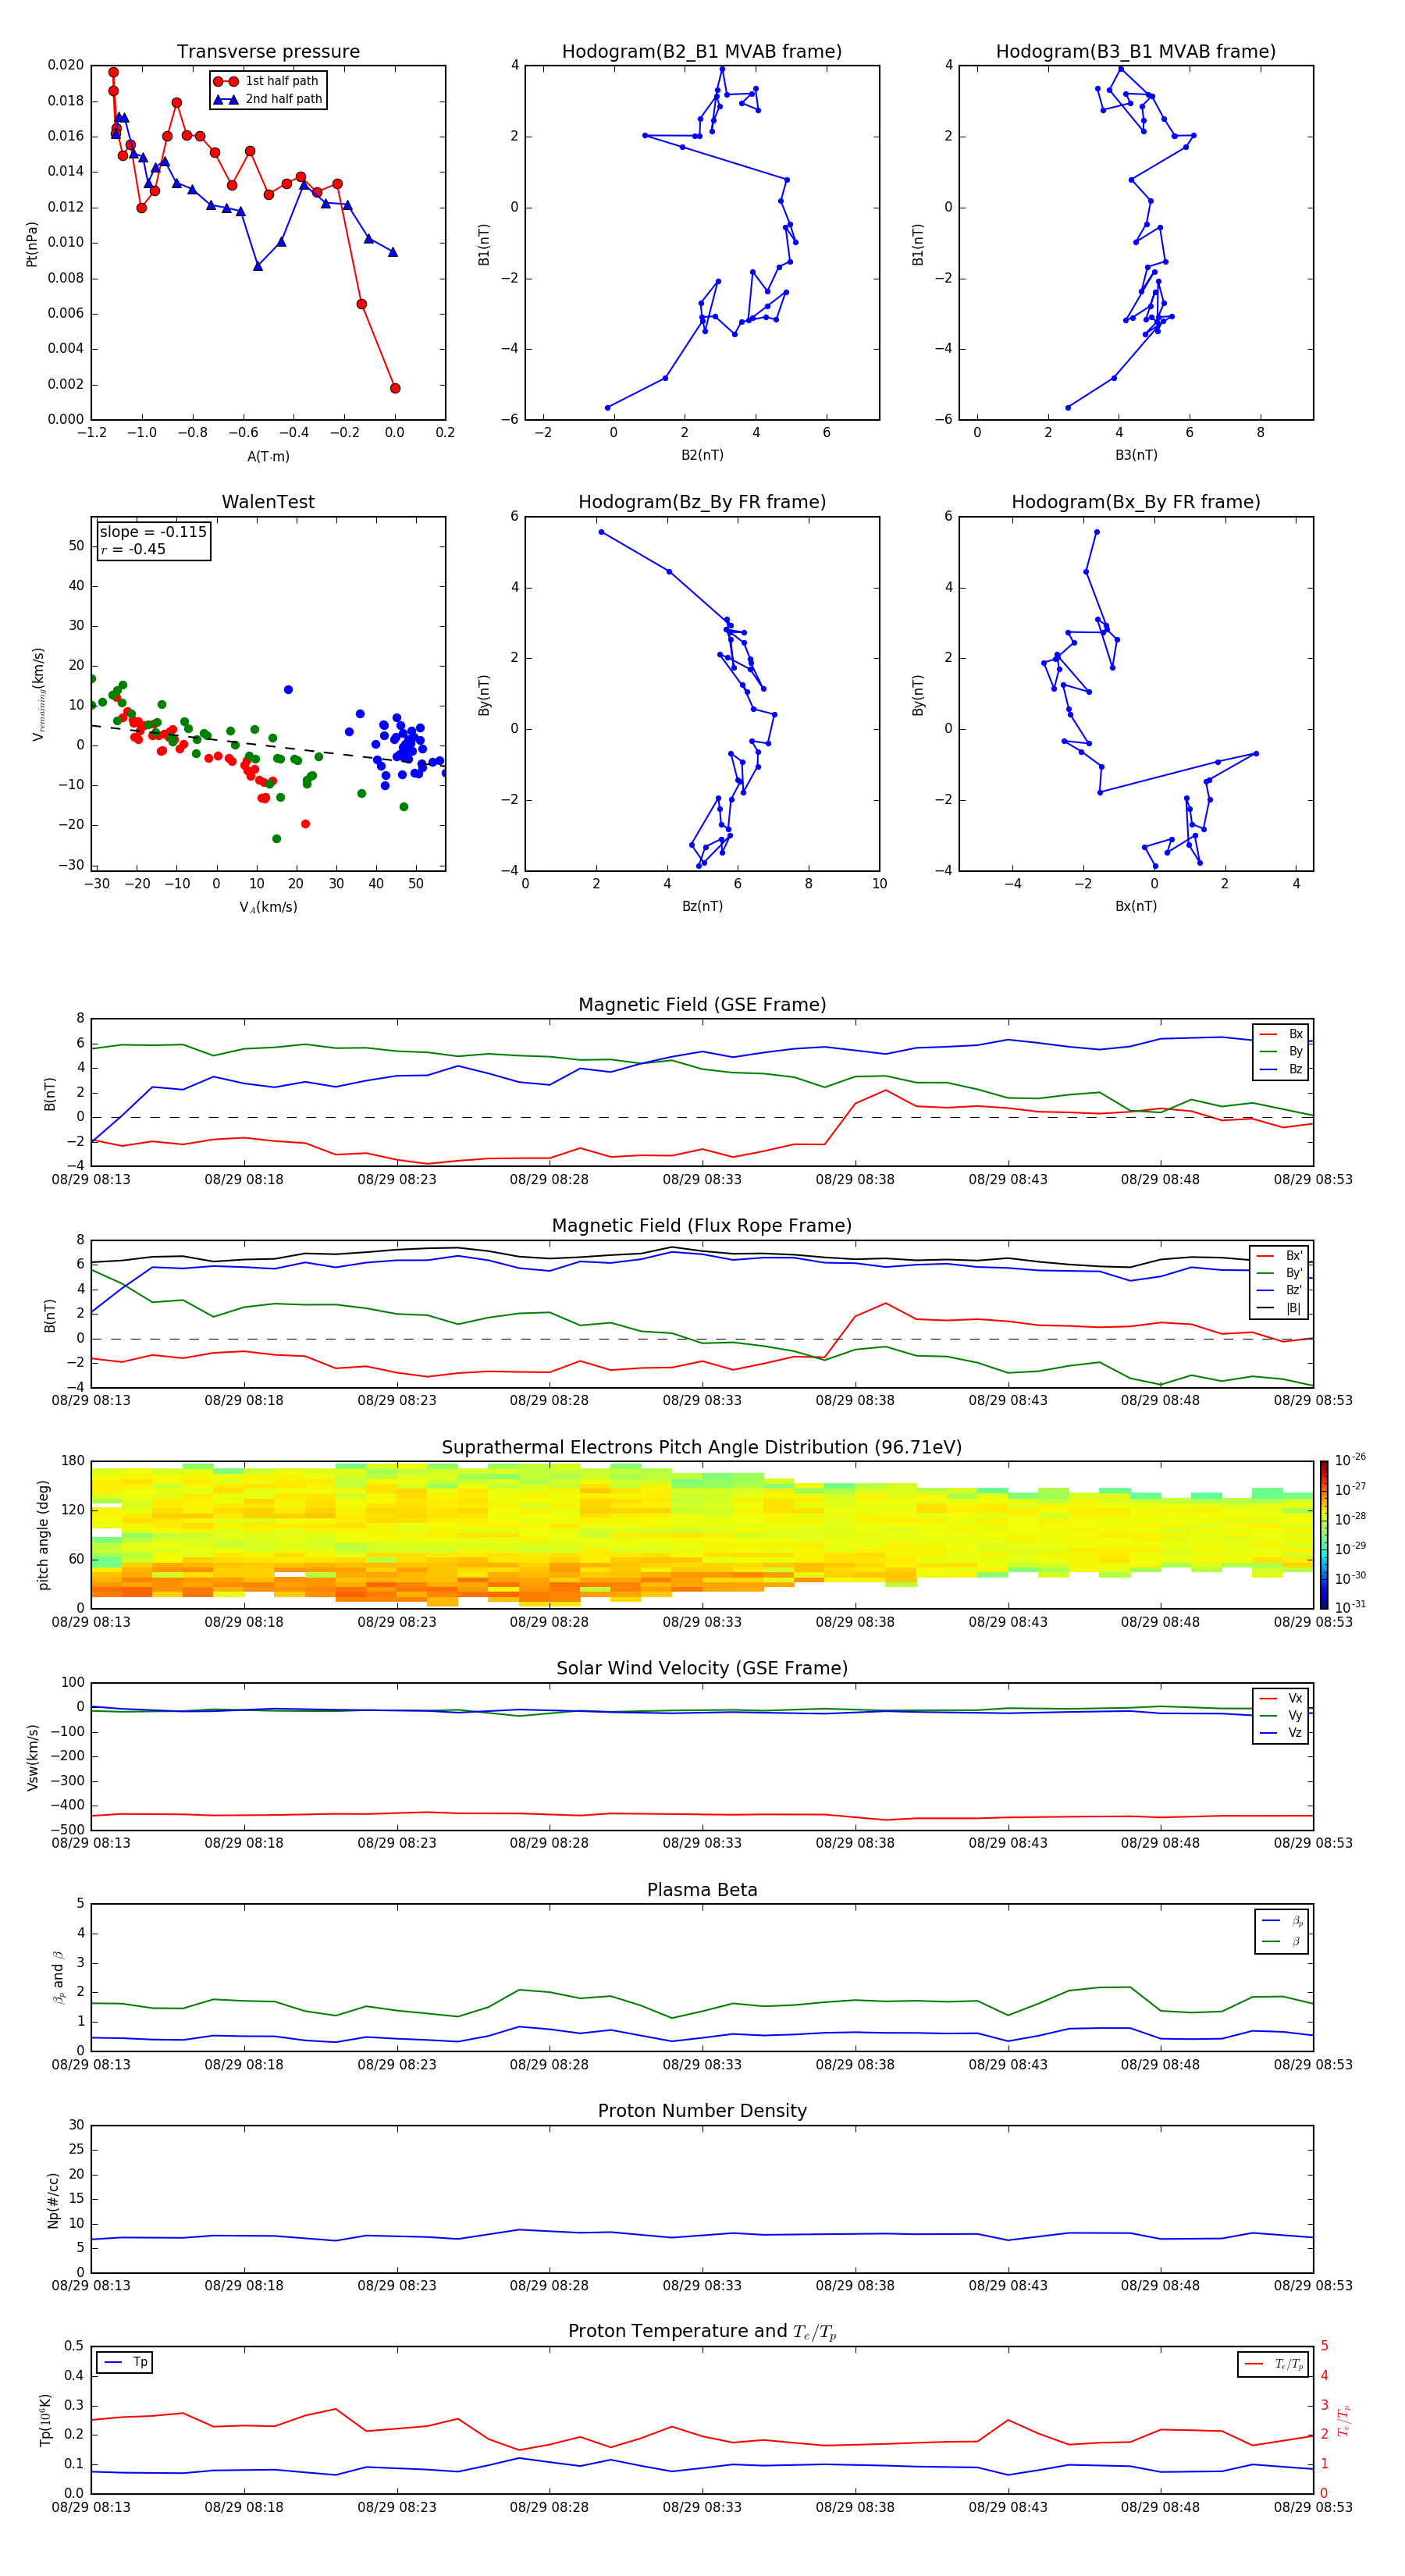This screenshot has width=1405, height=2576.
Task: Click the 'Magnetic Field (GSE Frame)' title
Action: click(x=702, y=1005)
